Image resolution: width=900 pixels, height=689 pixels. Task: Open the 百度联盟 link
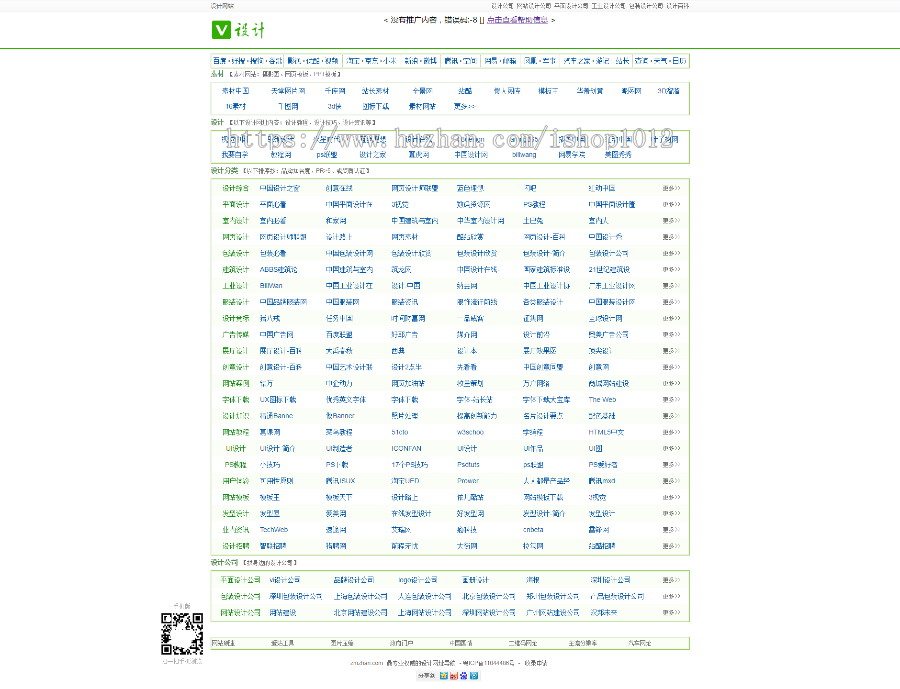click(x=339, y=335)
